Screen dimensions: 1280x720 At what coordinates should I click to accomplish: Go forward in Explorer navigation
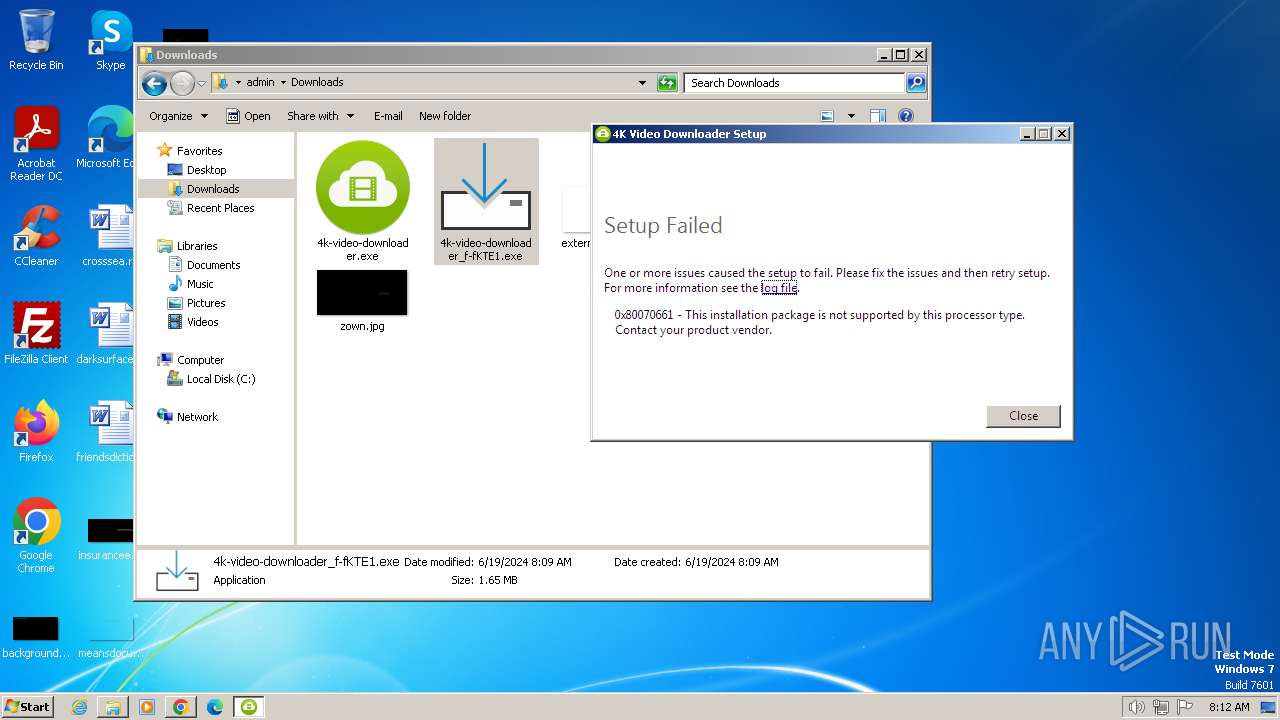[182, 83]
